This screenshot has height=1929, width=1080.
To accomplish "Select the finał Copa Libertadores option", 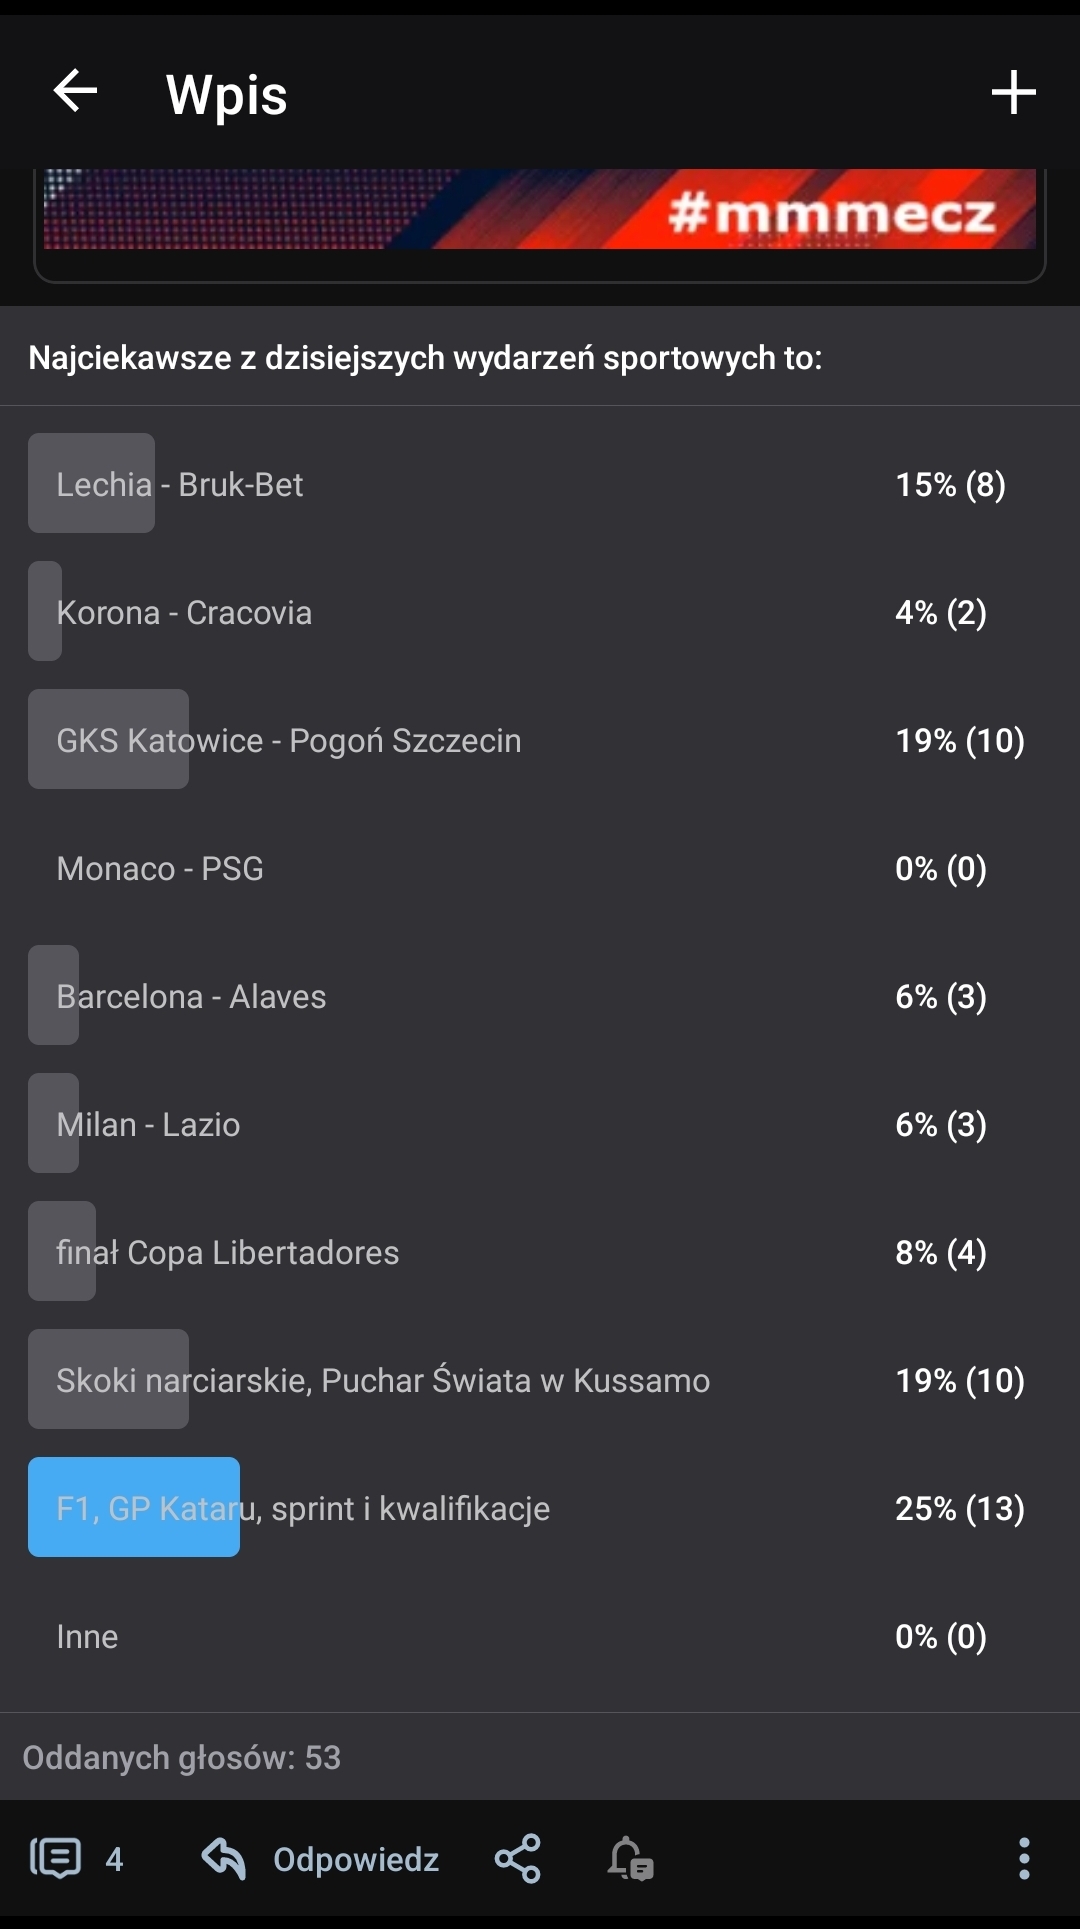I will (x=228, y=1253).
